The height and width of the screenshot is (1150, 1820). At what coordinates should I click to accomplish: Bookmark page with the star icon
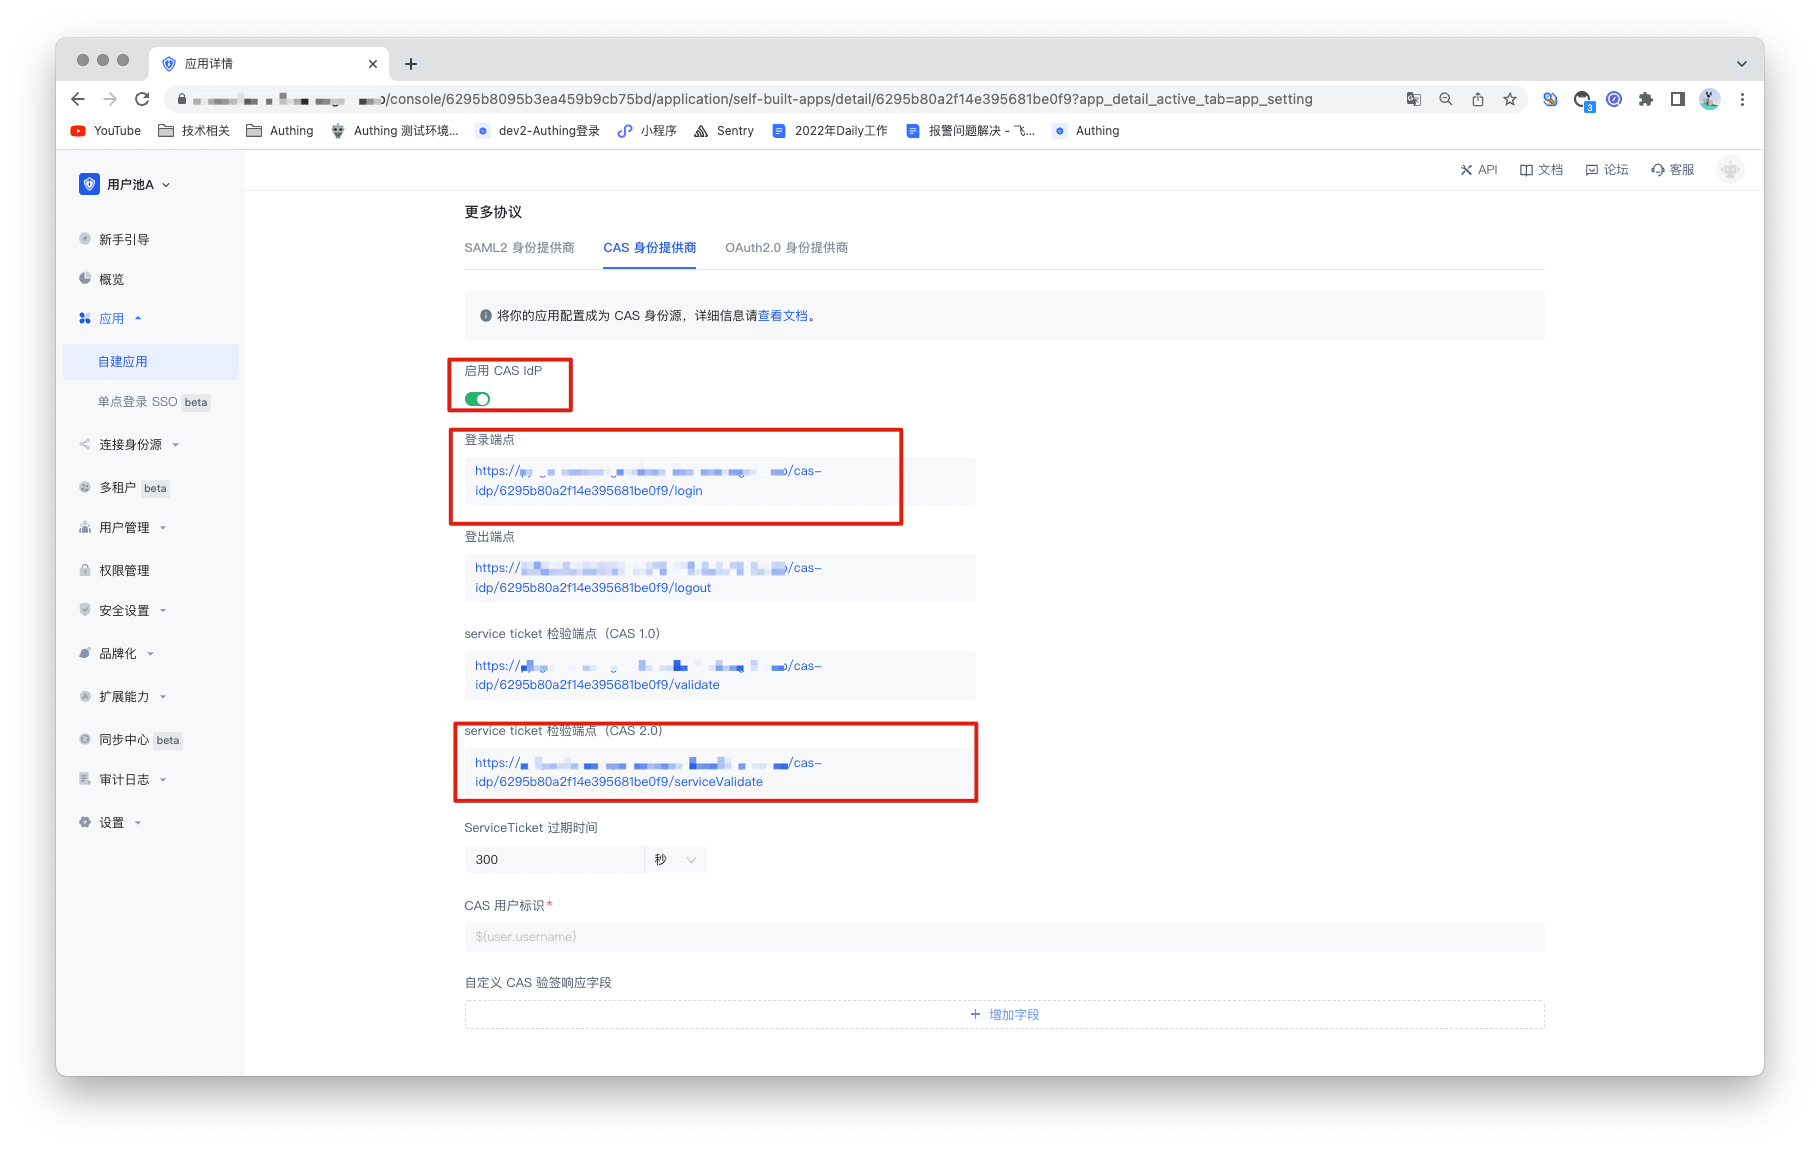coord(1510,99)
